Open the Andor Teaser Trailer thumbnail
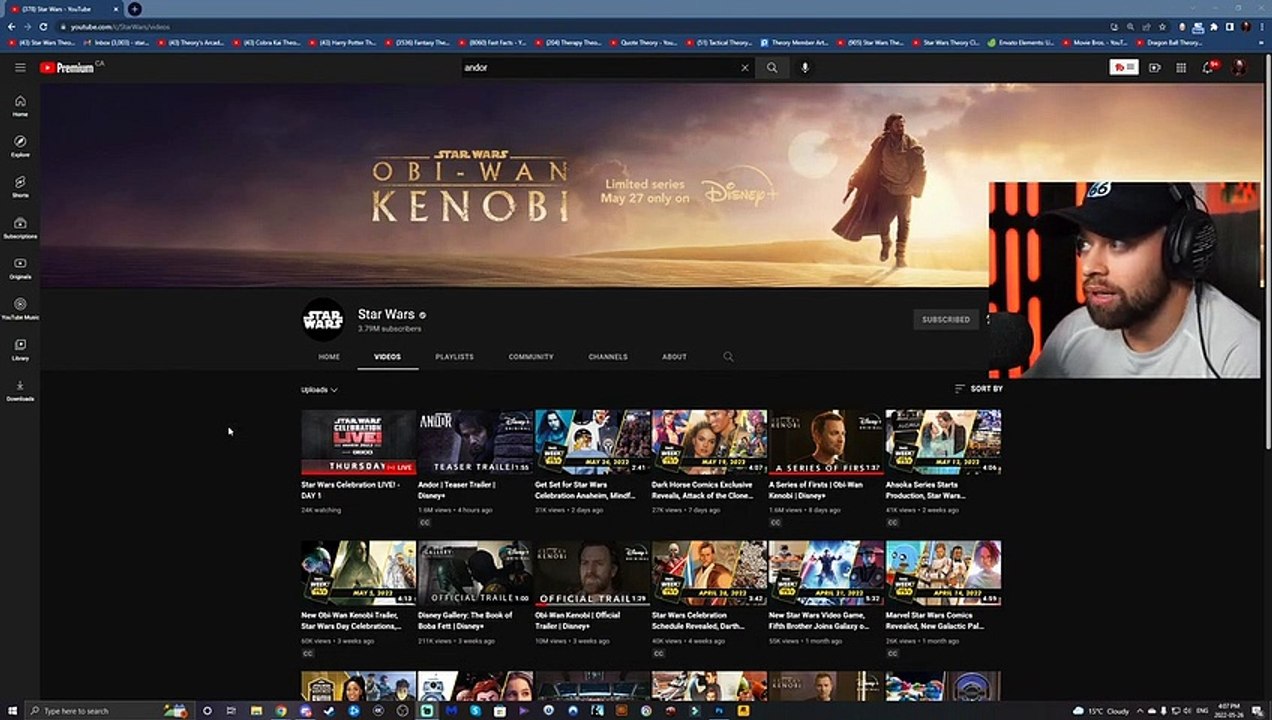1272x720 pixels. point(475,442)
